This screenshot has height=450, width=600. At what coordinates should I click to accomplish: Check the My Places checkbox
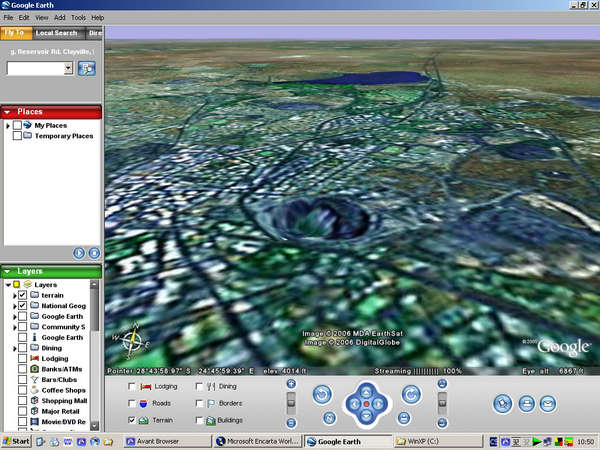coord(17,125)
